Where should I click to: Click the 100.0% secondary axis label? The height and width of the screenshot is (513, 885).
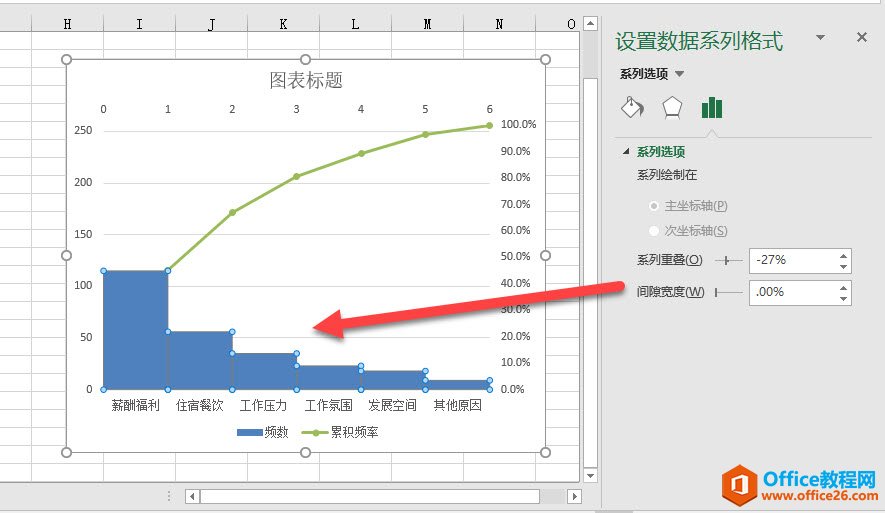[518, 124]
